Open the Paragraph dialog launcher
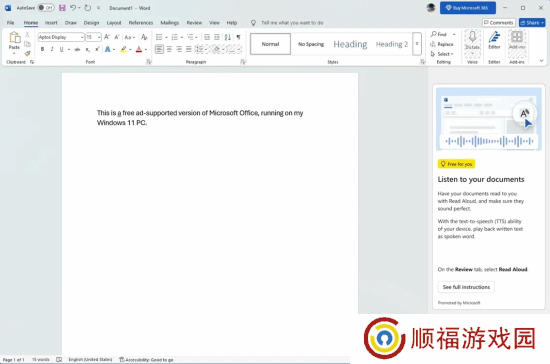 click(243, 62)
